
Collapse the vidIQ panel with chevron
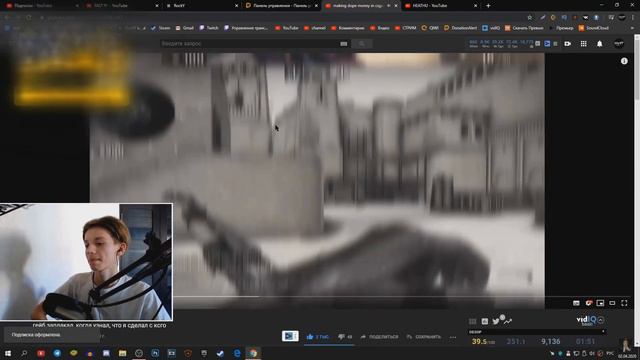(601, 320)
